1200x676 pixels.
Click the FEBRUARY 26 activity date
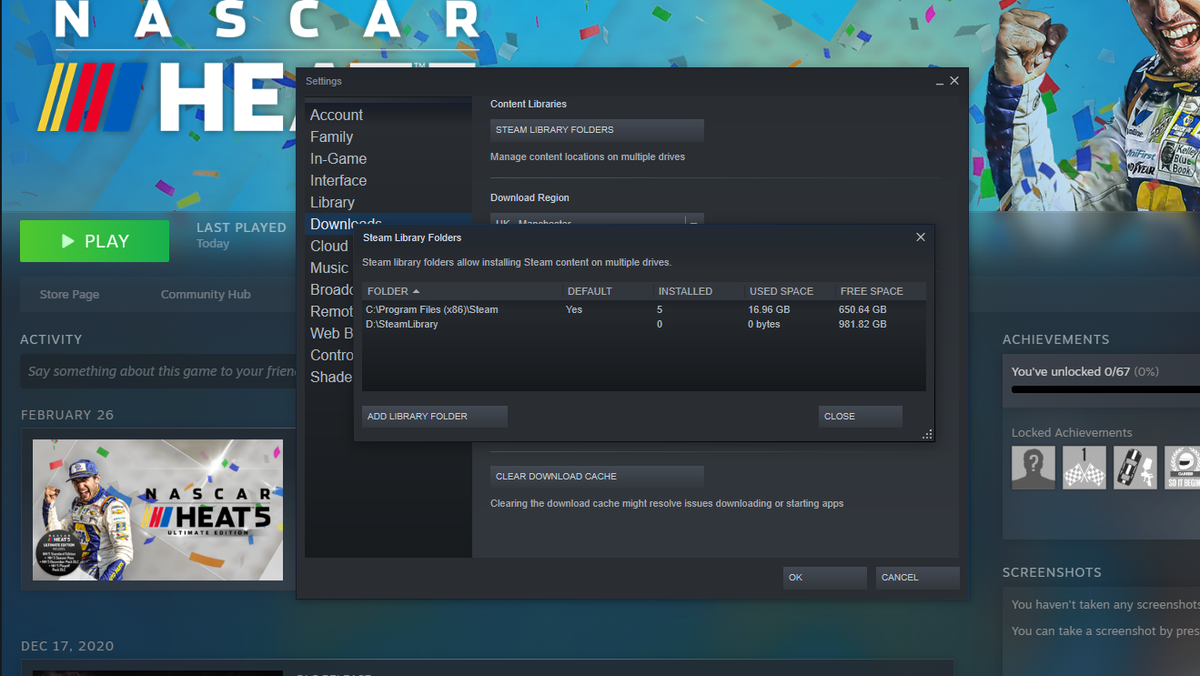tap(69, 415)
